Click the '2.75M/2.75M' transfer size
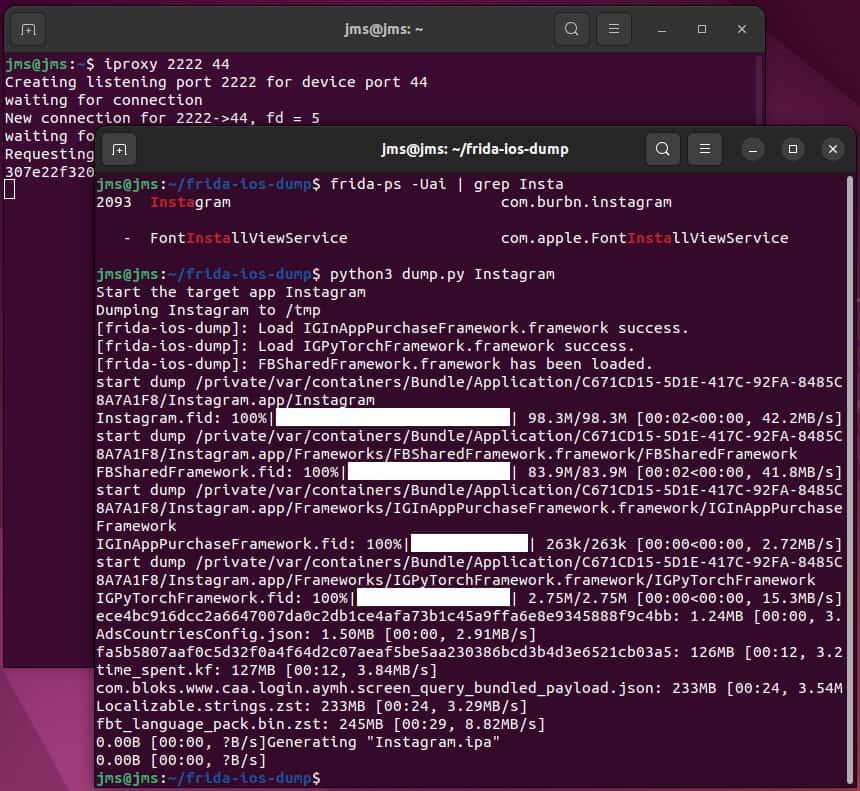Image resolution: width=860 pixels, height=791 pixels. [577, 598]
